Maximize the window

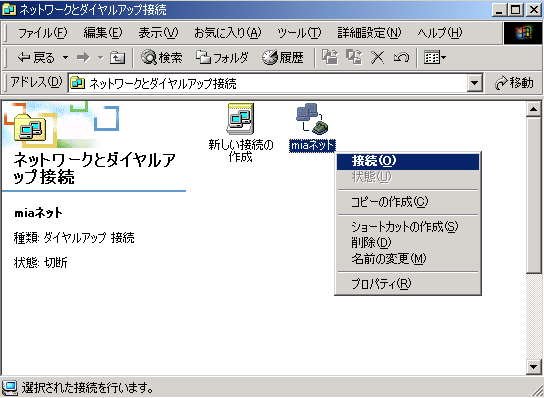(x=516, y=10)
